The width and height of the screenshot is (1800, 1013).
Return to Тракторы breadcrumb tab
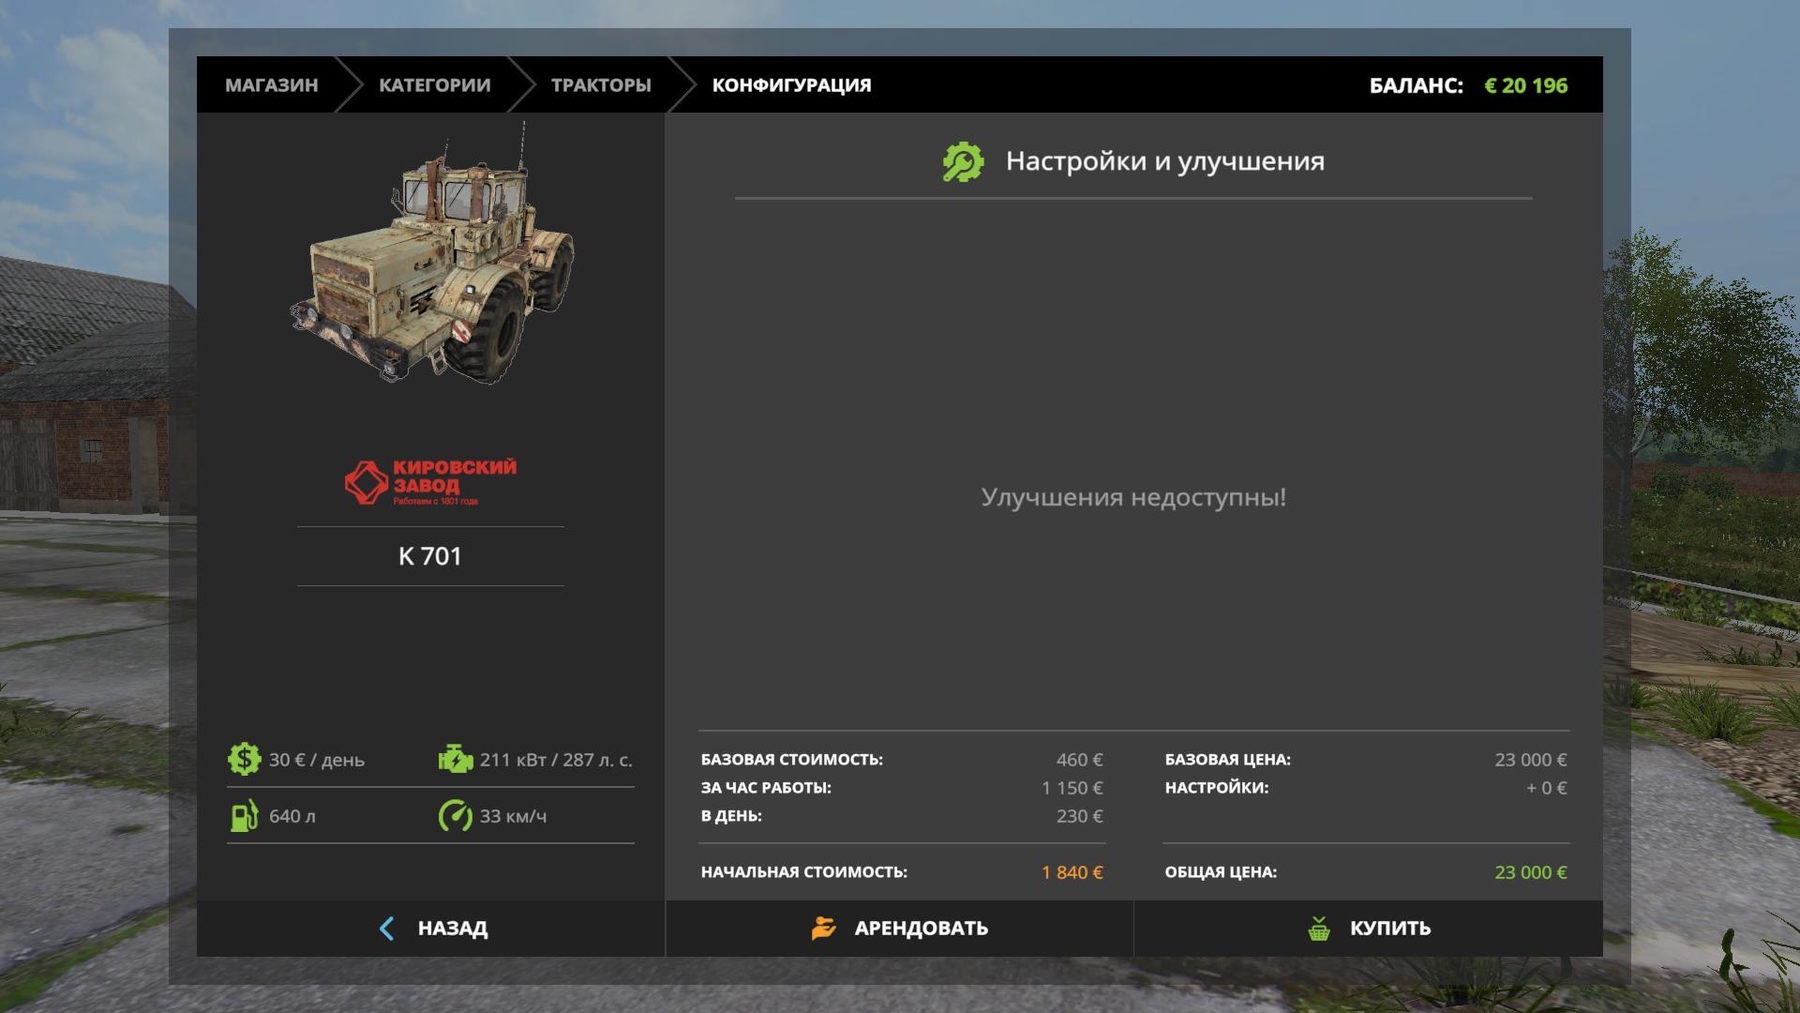point(600,85)
